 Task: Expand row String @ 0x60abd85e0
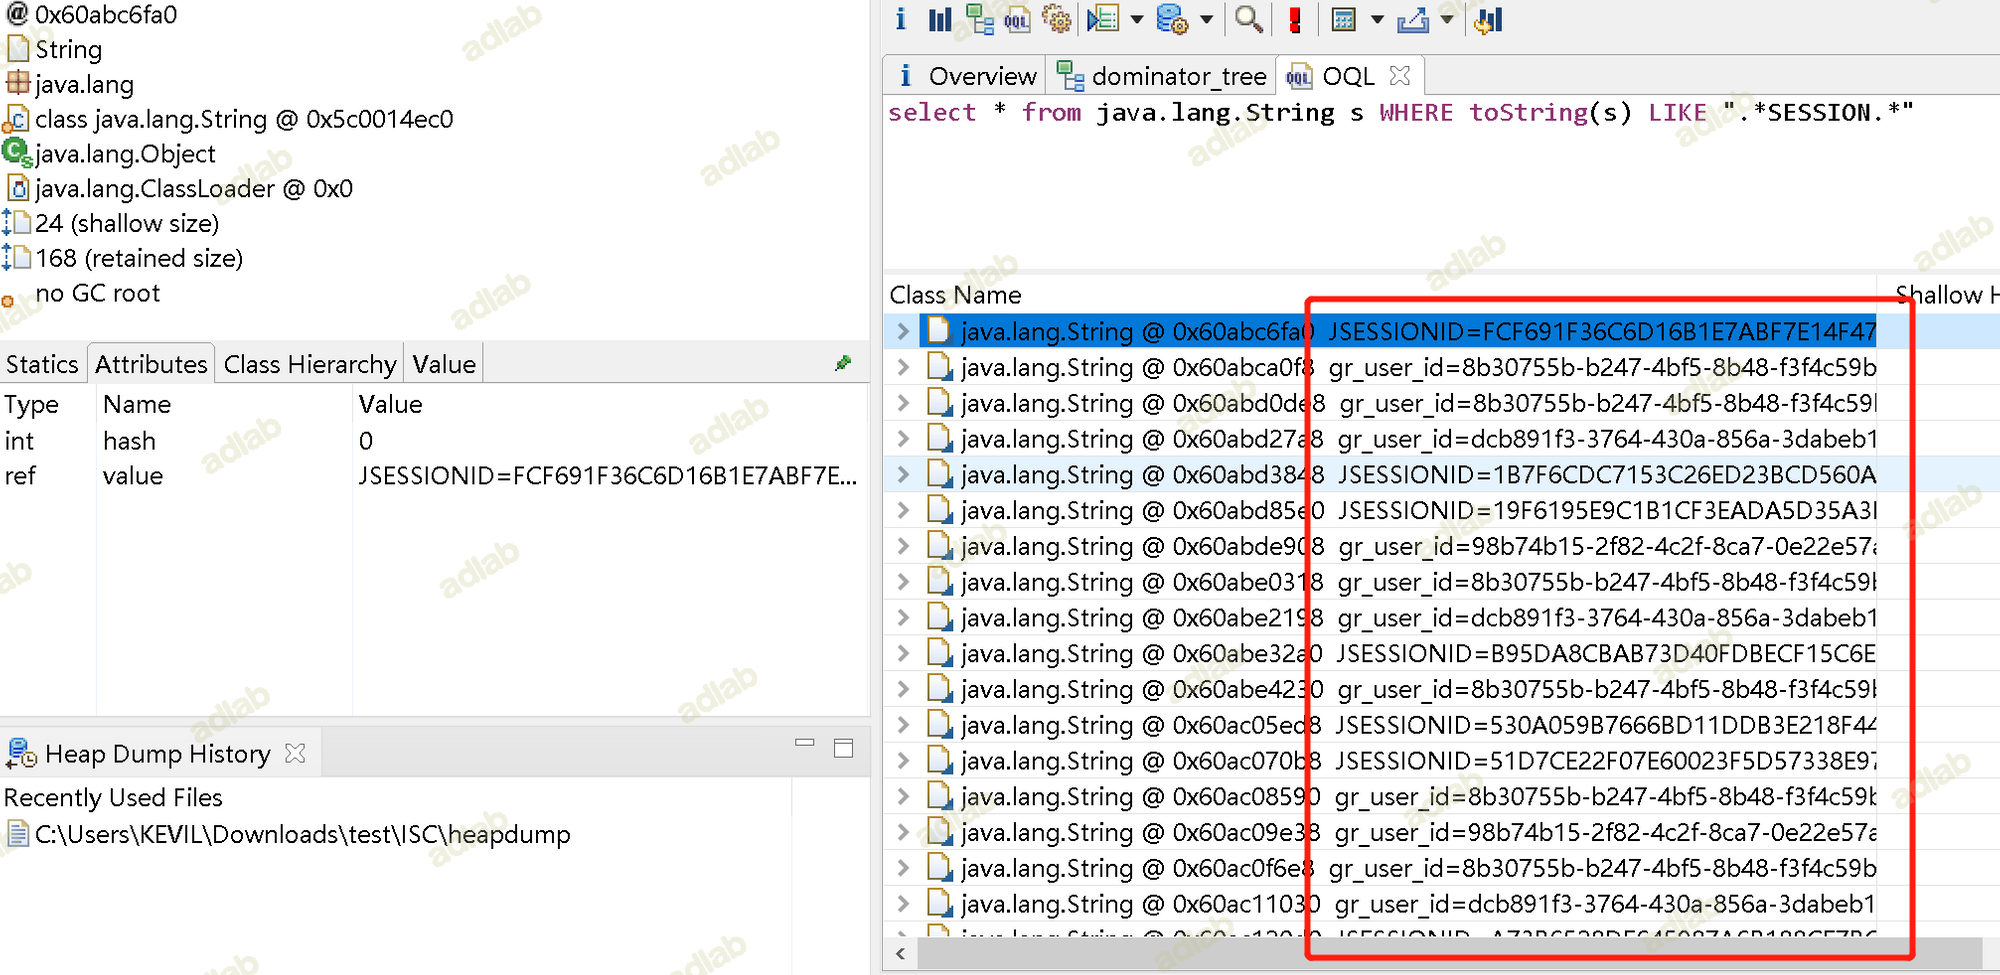pyautogui.click(x=903, y=510)
